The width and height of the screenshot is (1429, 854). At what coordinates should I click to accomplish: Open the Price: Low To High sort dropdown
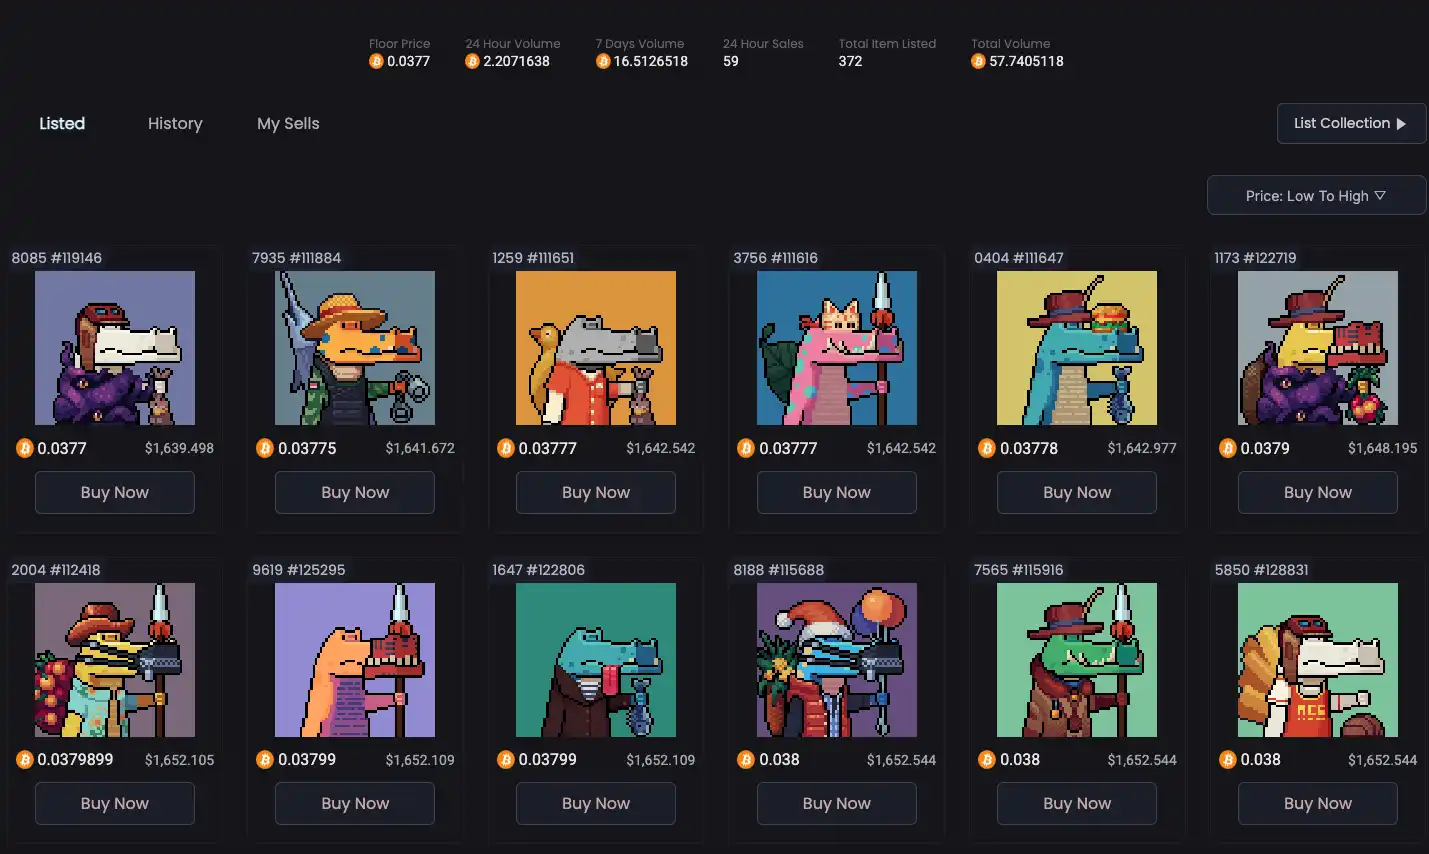coord(1316,196)
